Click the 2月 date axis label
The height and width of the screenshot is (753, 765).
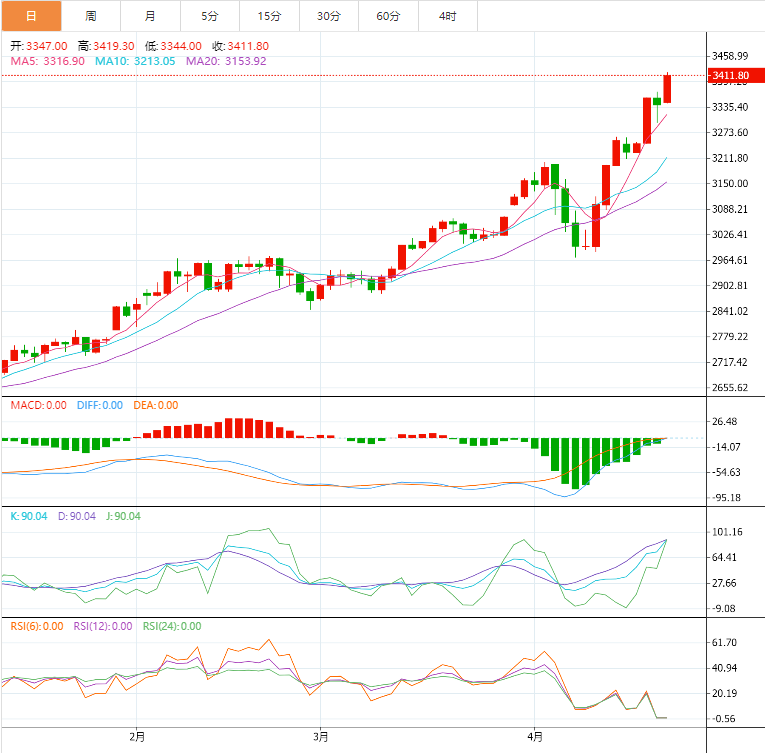(137, 737)
